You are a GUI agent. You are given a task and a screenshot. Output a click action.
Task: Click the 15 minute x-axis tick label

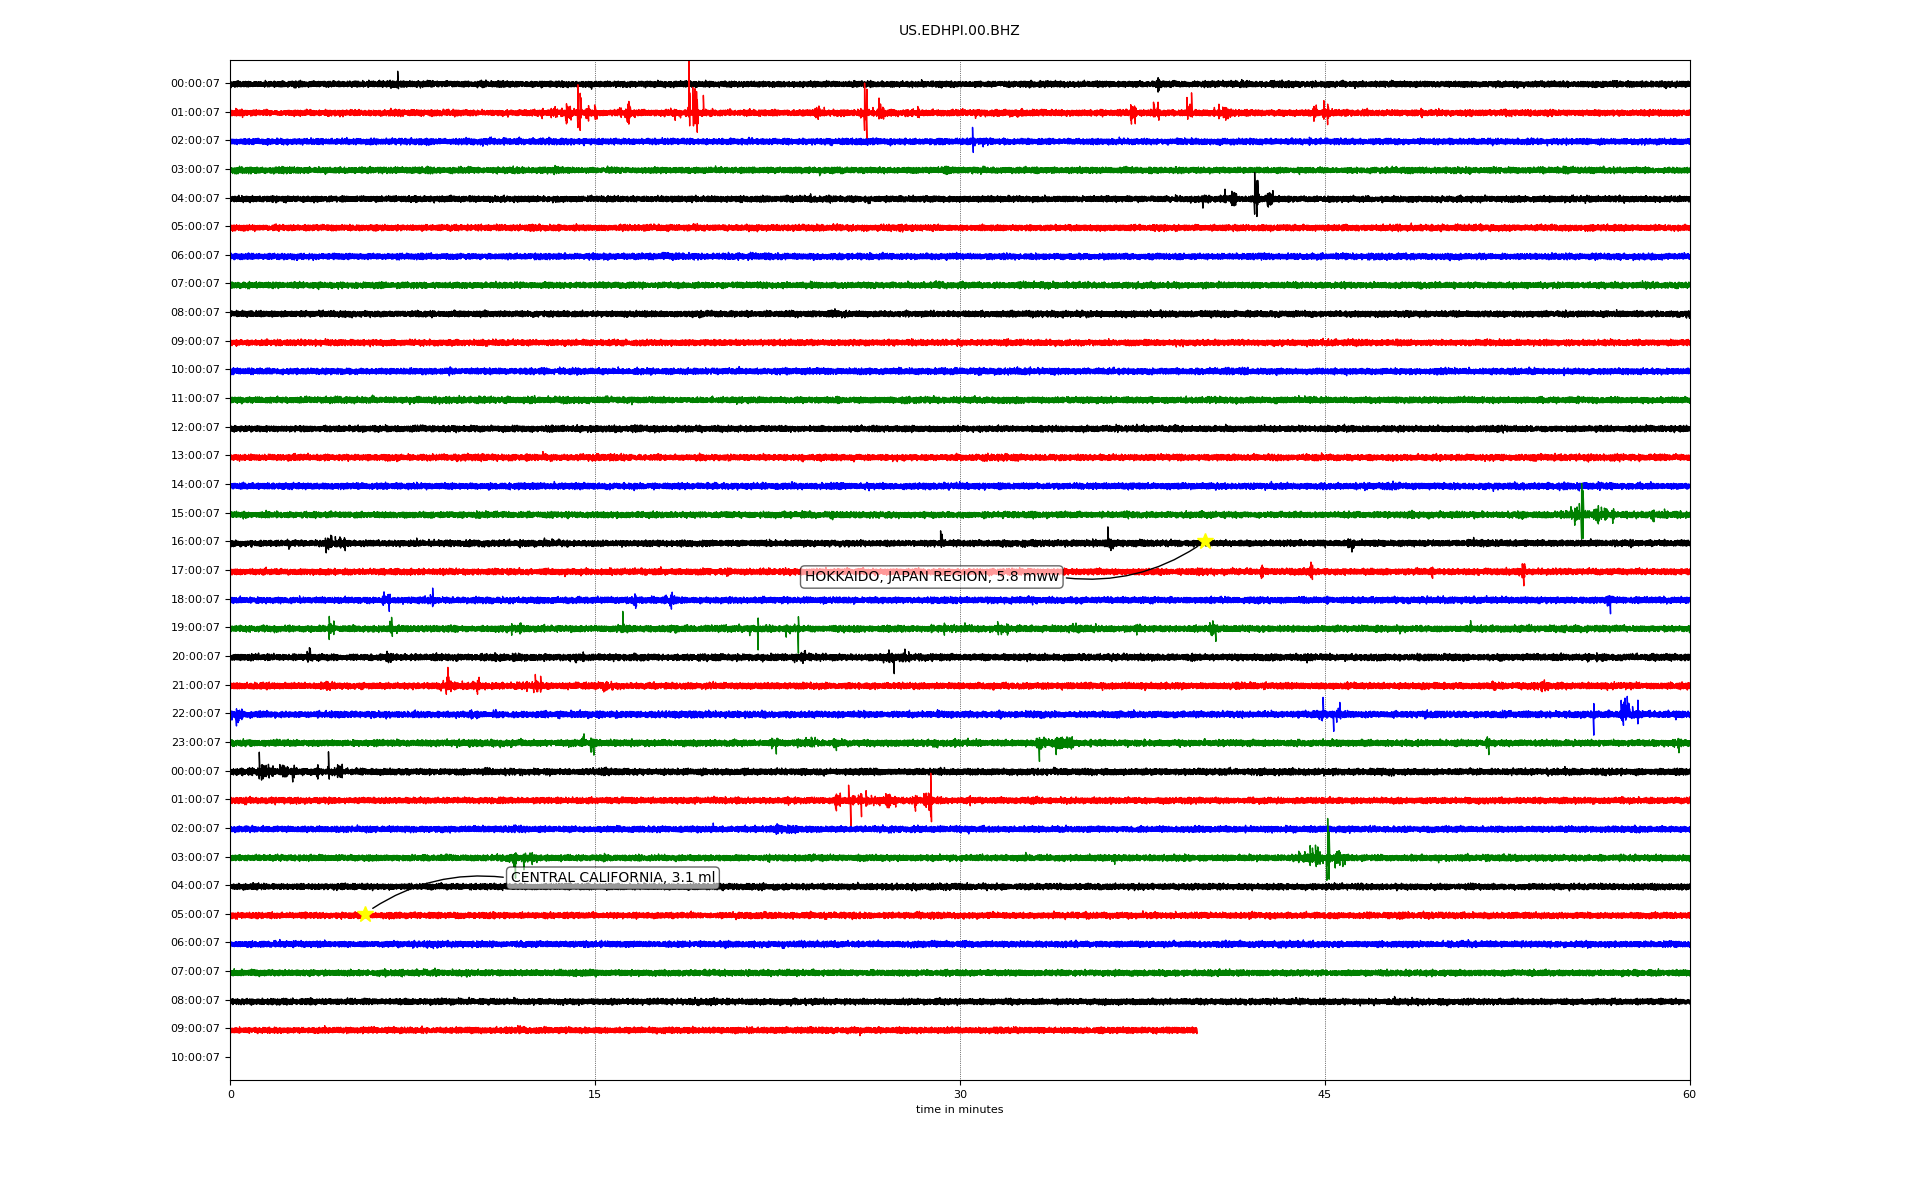[595, 1095]
